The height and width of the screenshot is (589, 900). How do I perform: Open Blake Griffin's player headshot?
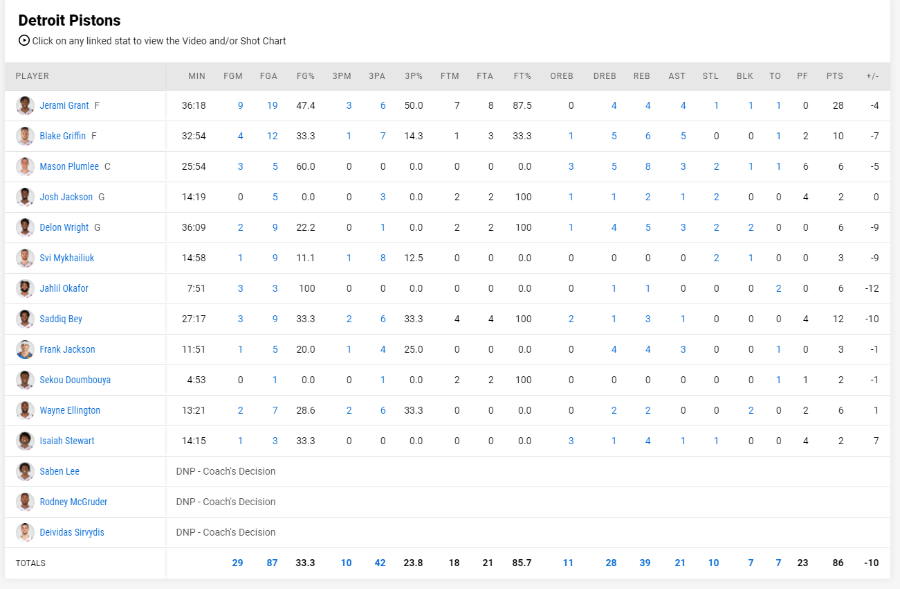[x=25, y=136]
